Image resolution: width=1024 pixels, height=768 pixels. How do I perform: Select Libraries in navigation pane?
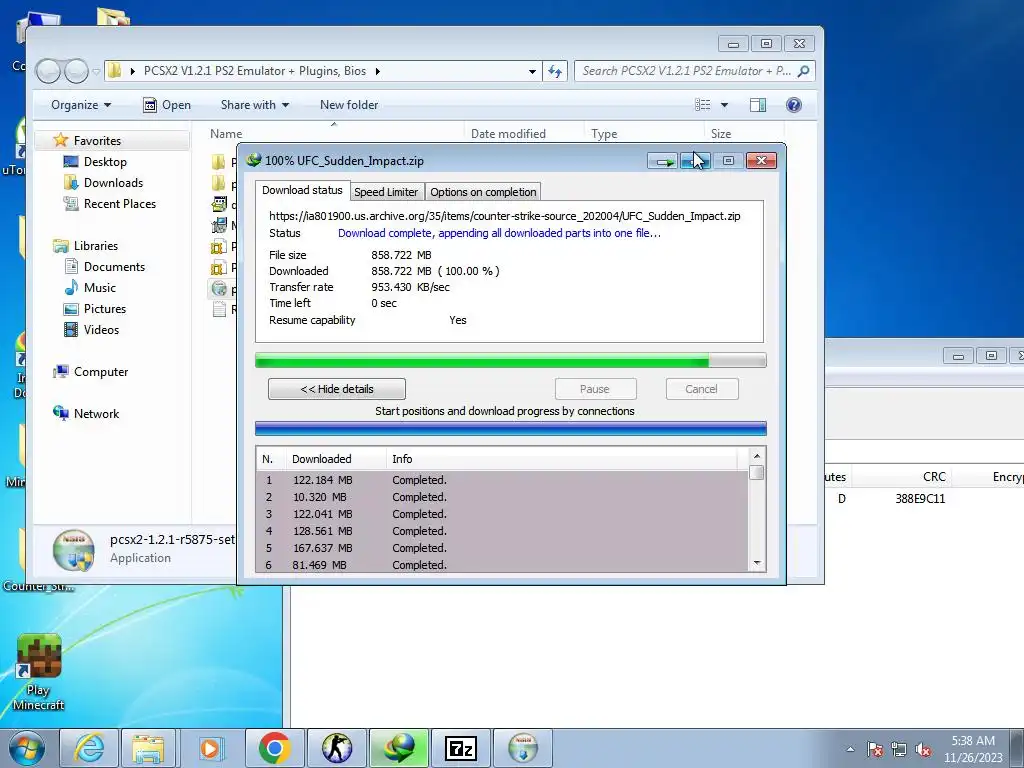pos(95,246)
